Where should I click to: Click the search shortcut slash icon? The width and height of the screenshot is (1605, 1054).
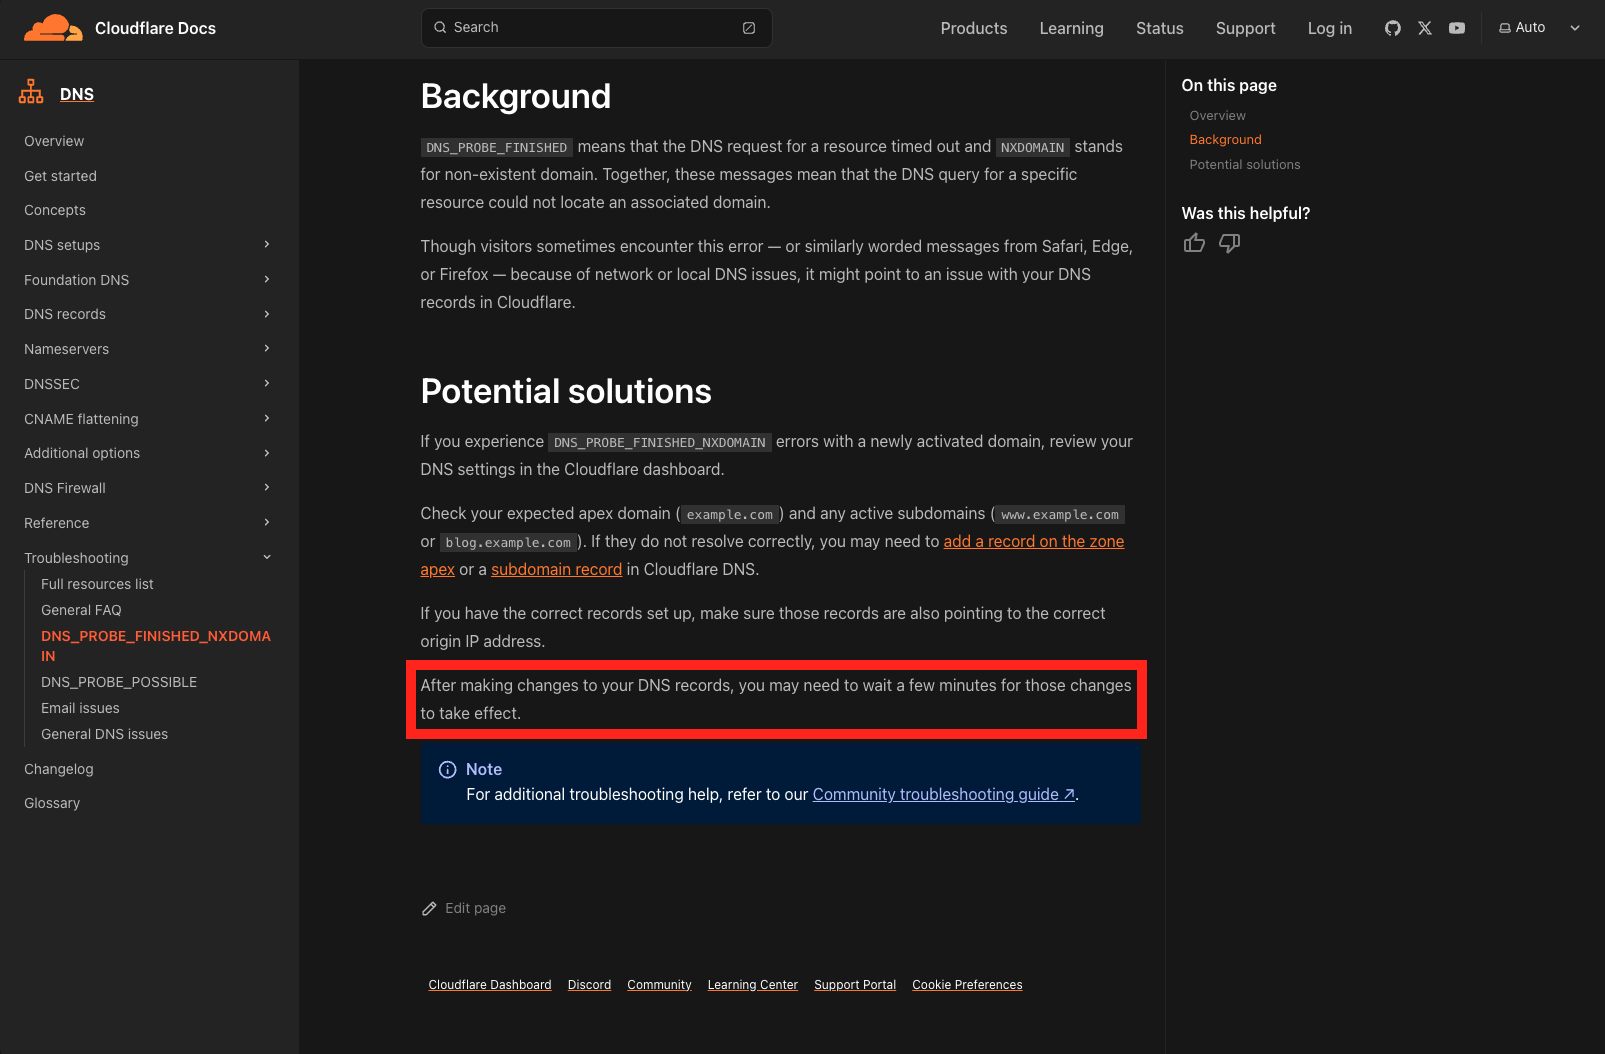[x=749, y=28]
